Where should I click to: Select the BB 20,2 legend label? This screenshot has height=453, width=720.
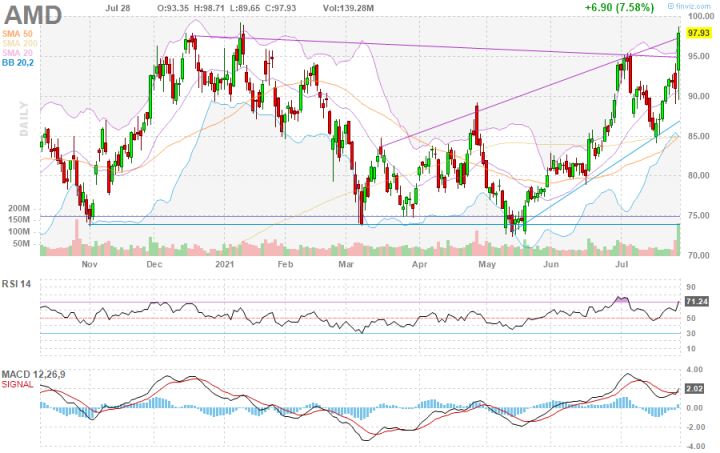18,63
